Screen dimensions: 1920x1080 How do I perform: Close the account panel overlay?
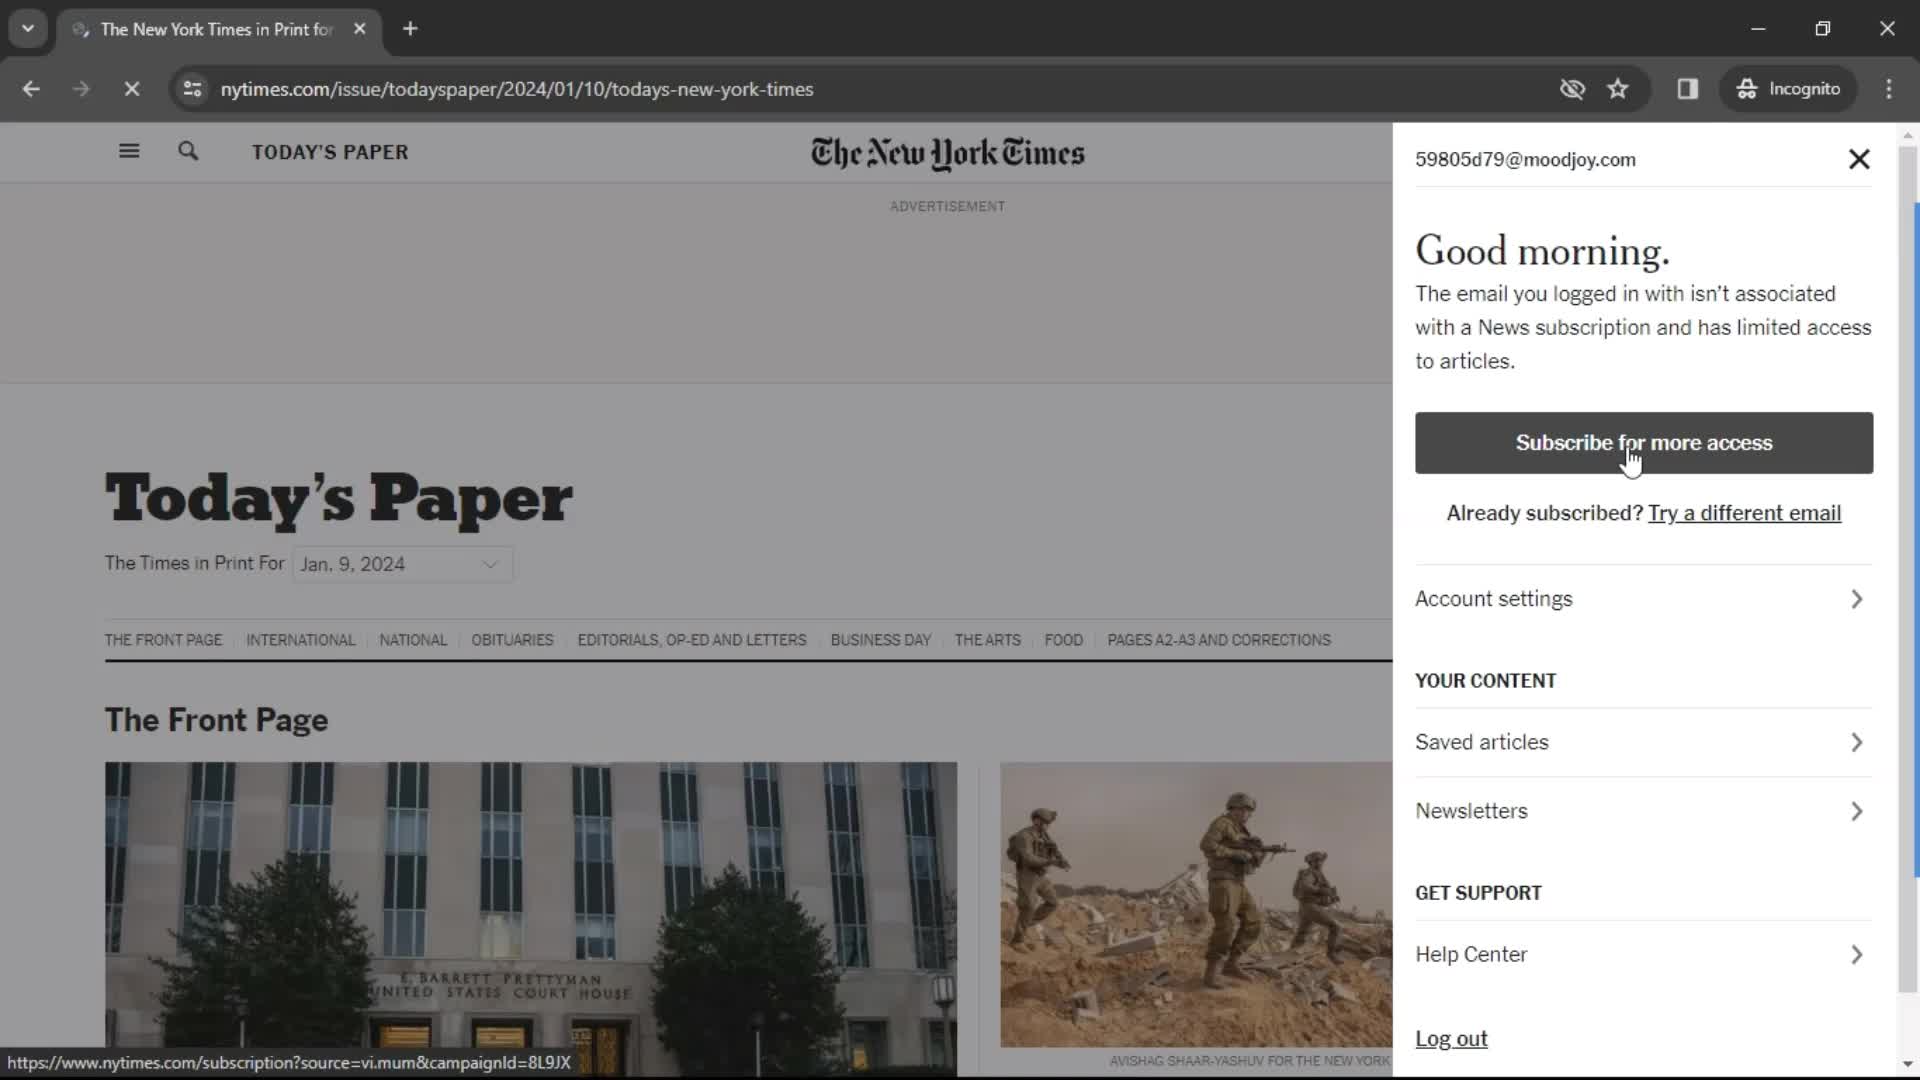click(1859, 158)
